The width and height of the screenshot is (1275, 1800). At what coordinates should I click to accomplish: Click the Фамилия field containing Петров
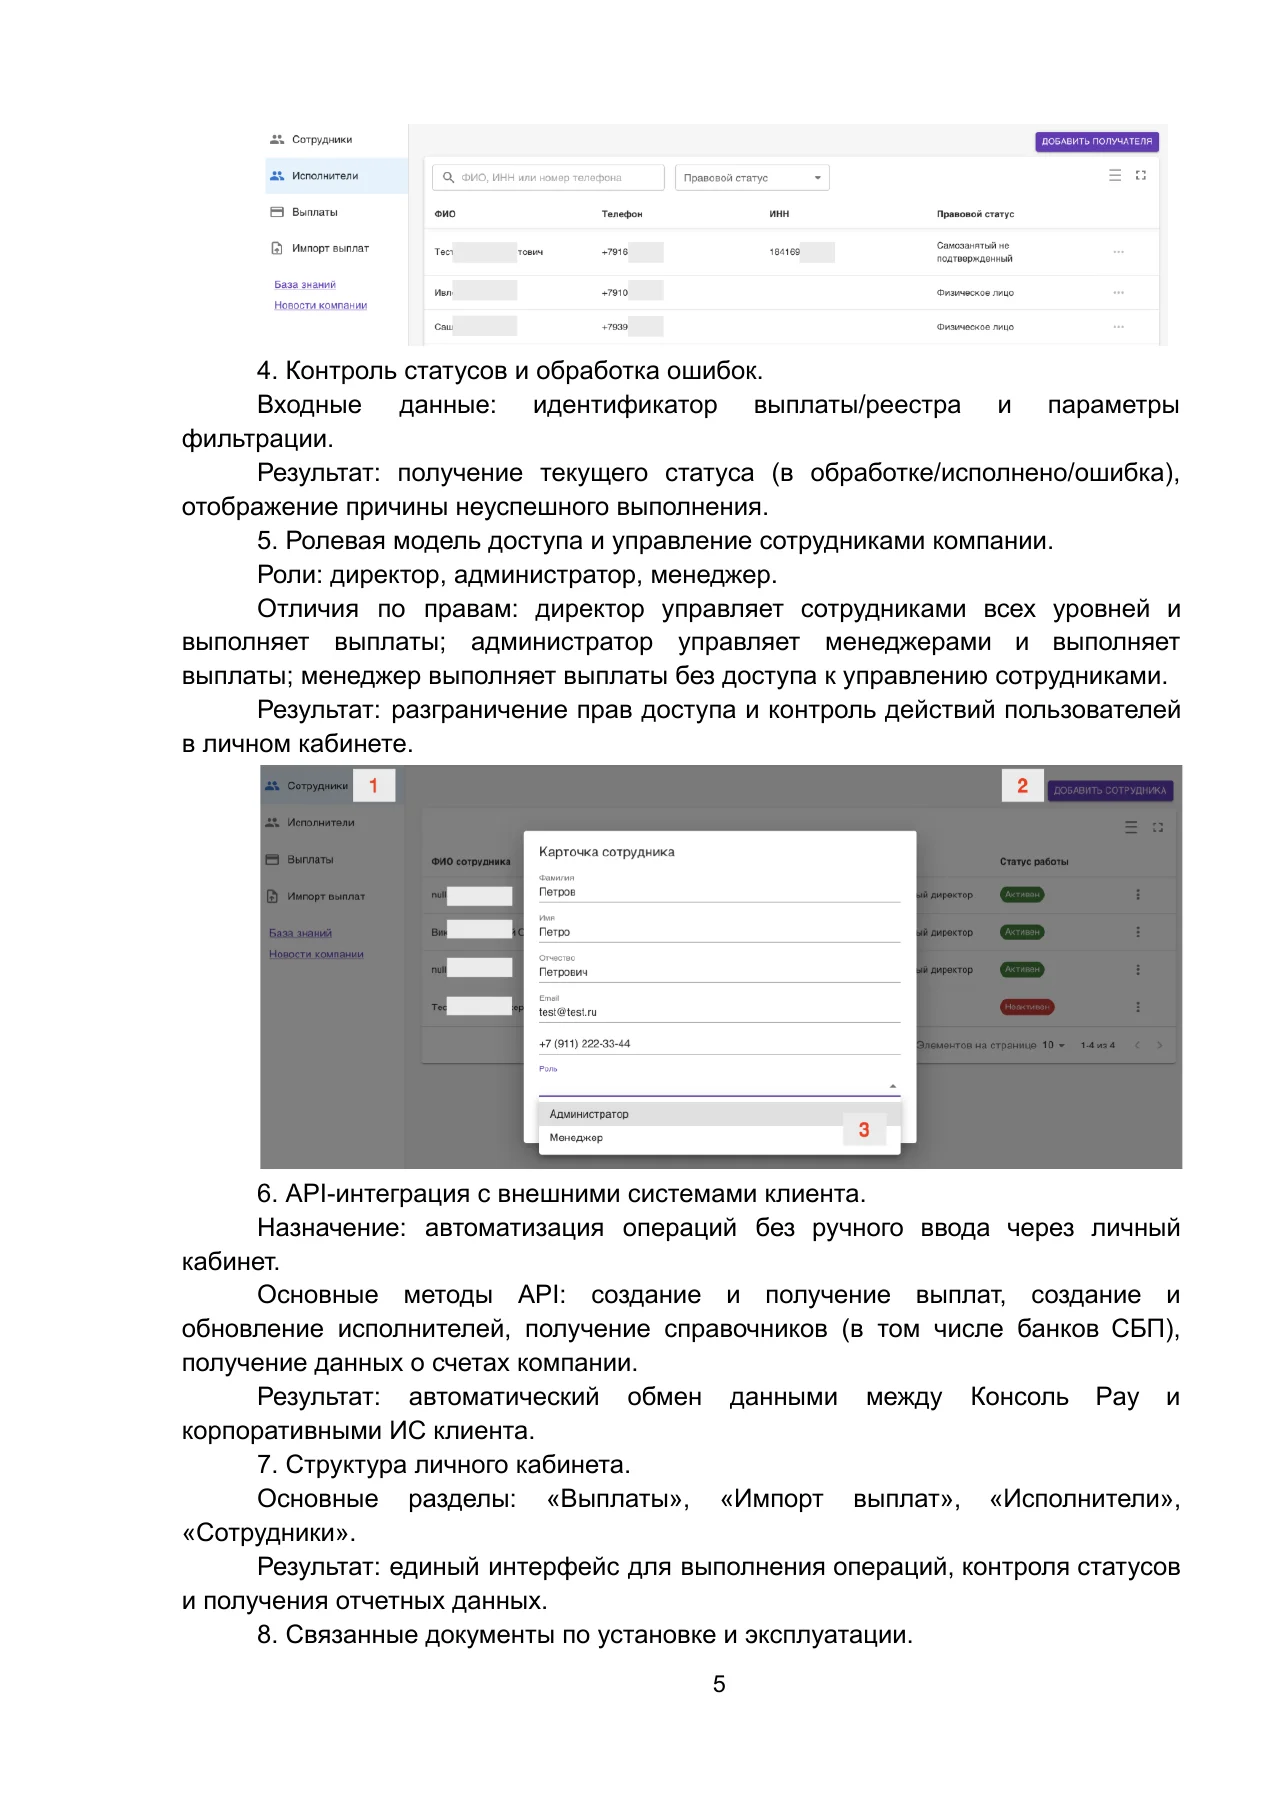719,888
